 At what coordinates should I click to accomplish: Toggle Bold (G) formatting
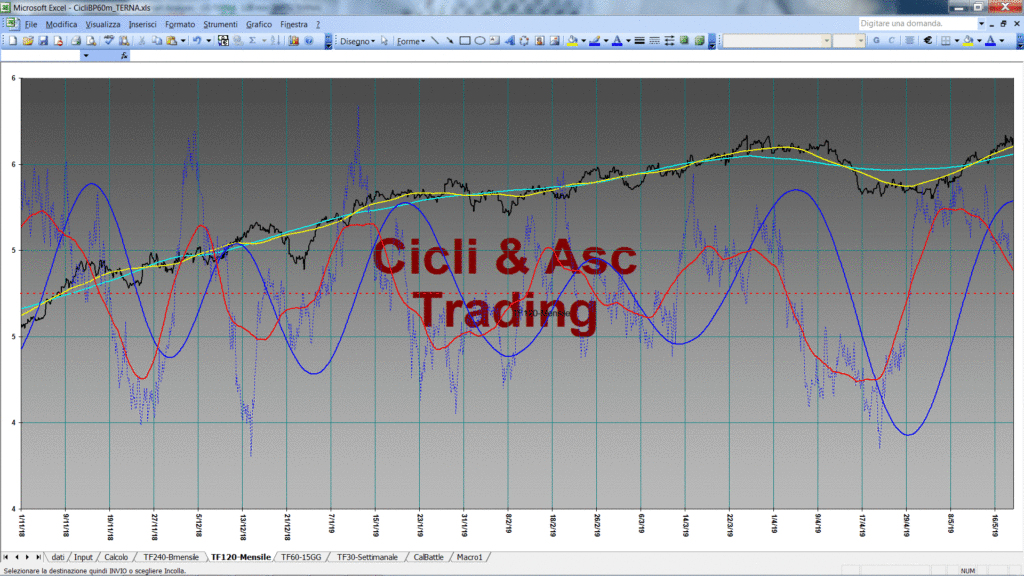(x=876, y=40)
